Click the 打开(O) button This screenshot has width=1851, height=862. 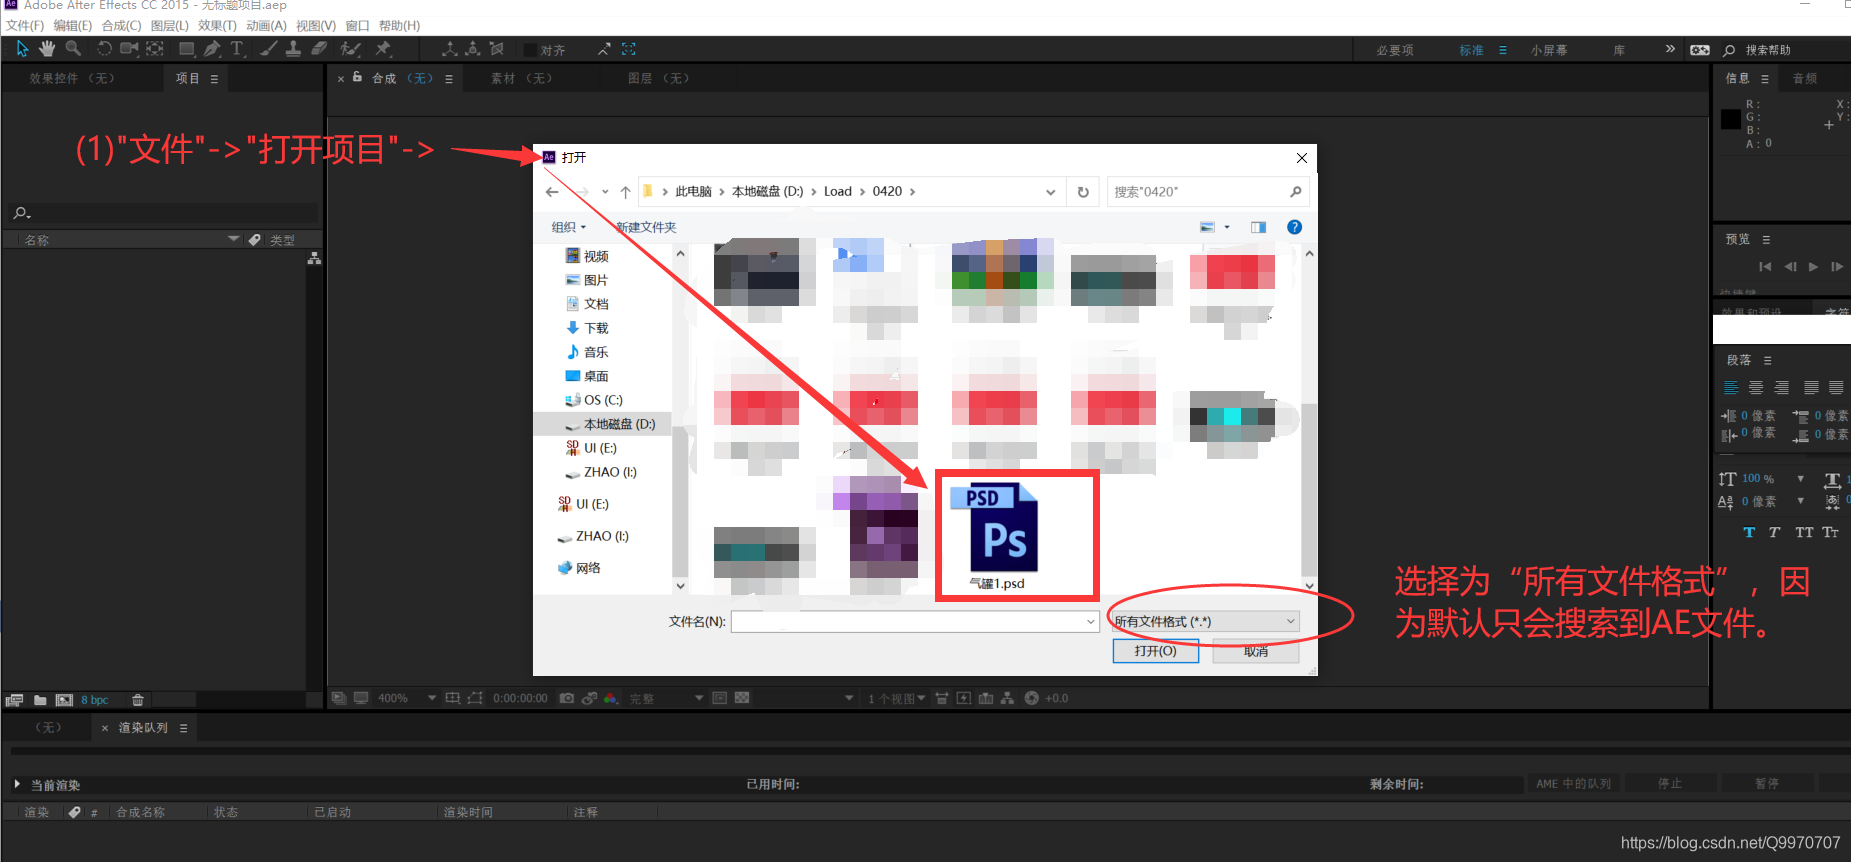[x=1155, y=651]
